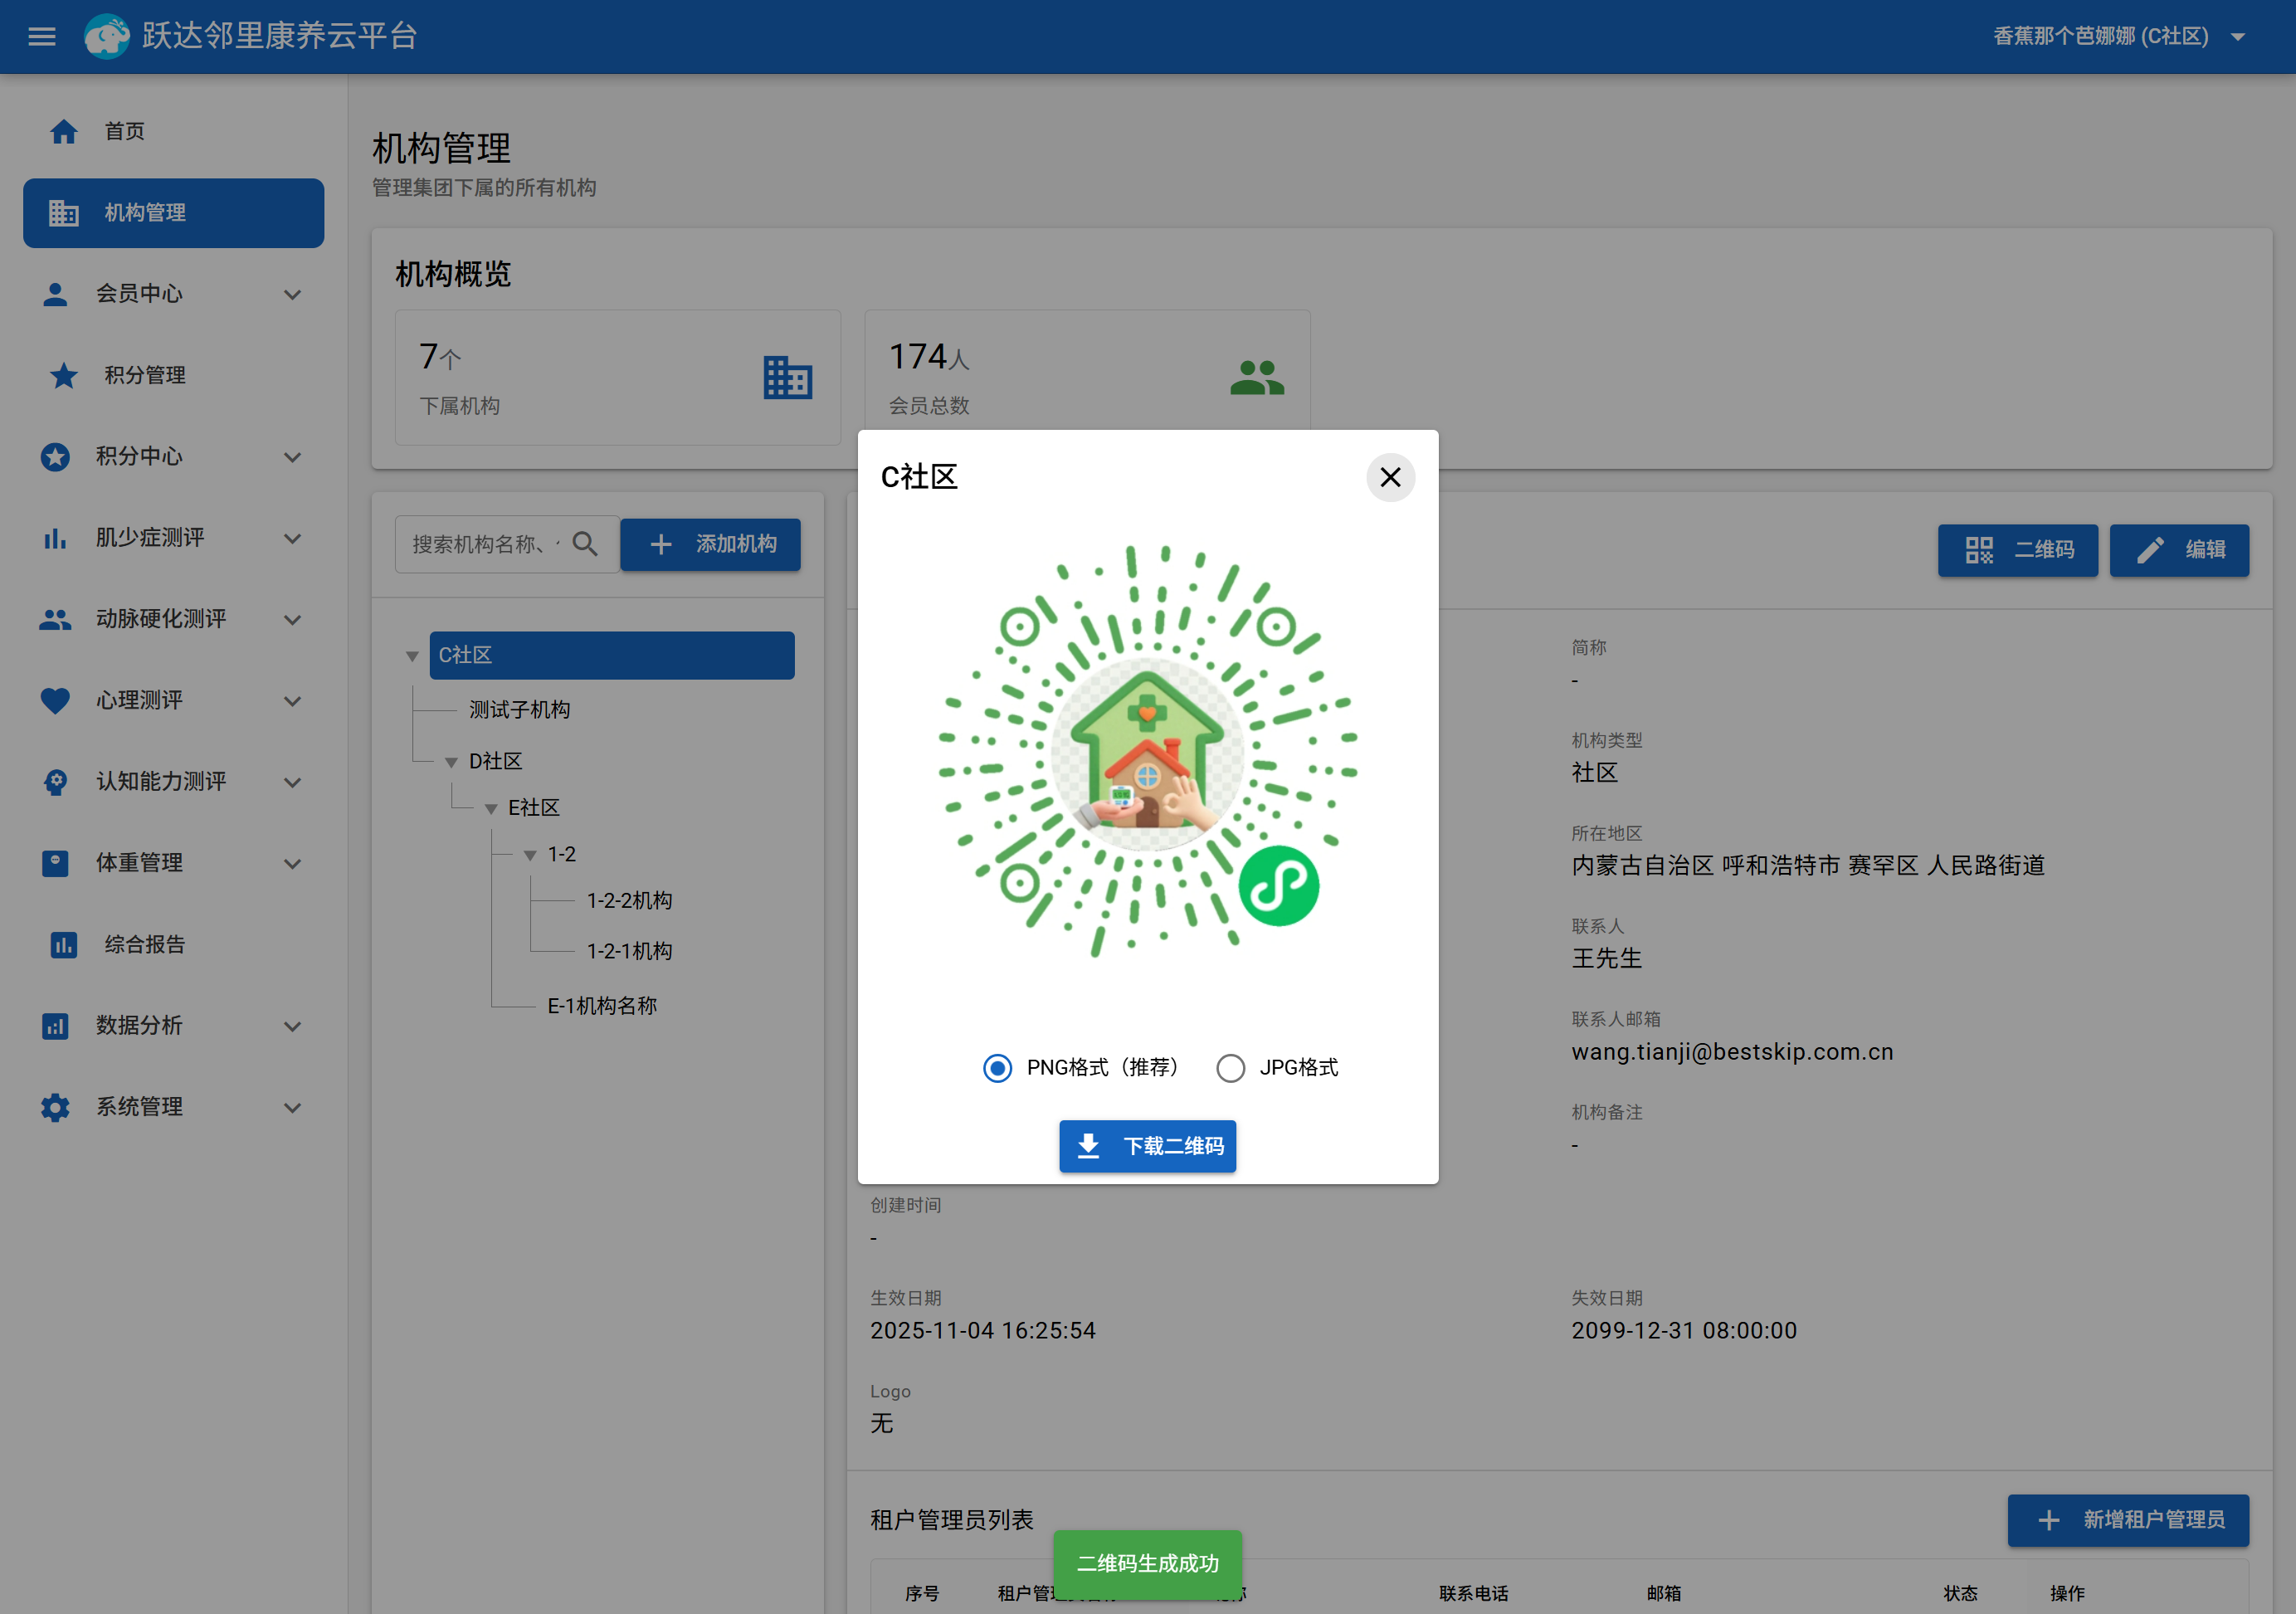The width and height of the screenshot is (2296, 1614).
Task: Collapse the E社区 tree node
Action: point(491,809)
